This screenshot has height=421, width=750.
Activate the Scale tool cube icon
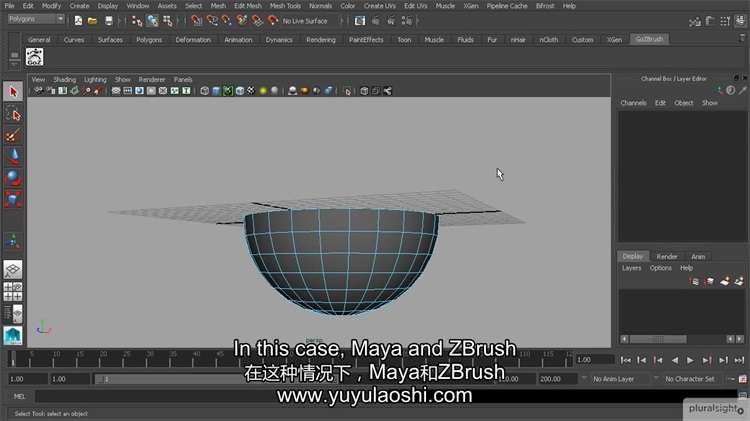13,199
